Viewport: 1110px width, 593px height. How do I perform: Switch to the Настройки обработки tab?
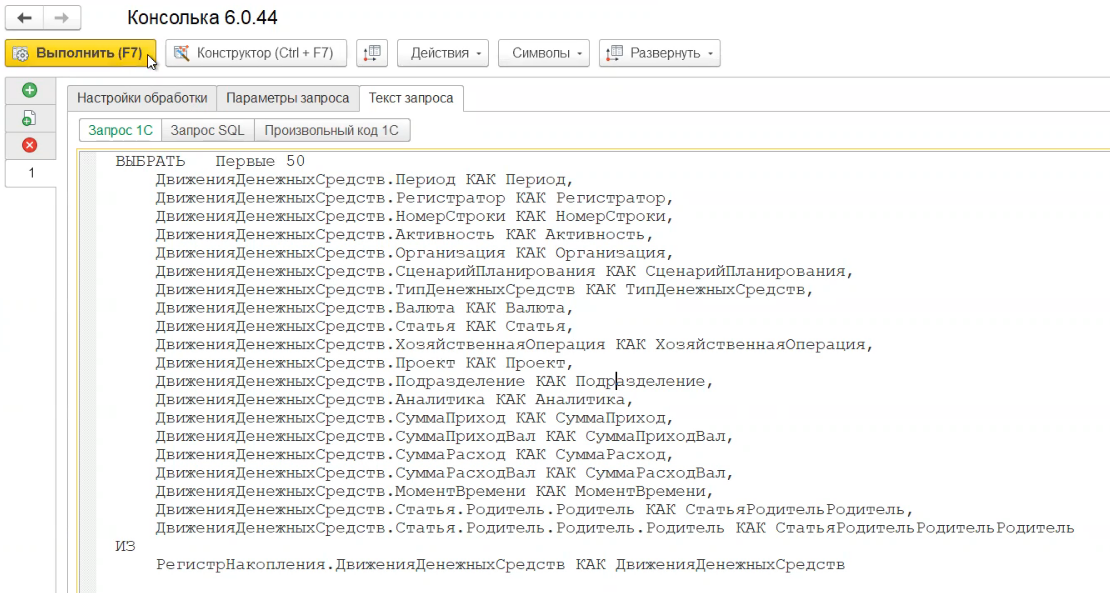coord(142,98)
